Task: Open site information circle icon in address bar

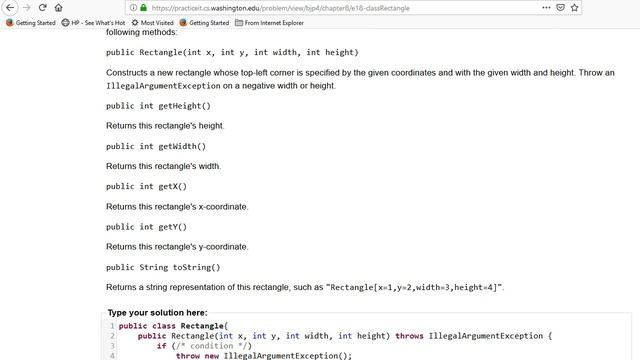Action: (133, 8)
